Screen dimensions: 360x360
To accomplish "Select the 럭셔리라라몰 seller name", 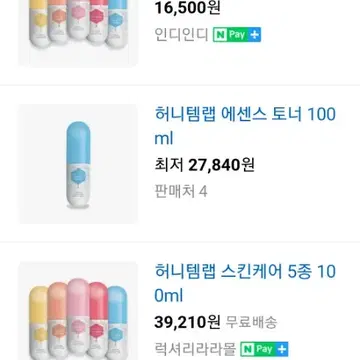I will [195, 349].
